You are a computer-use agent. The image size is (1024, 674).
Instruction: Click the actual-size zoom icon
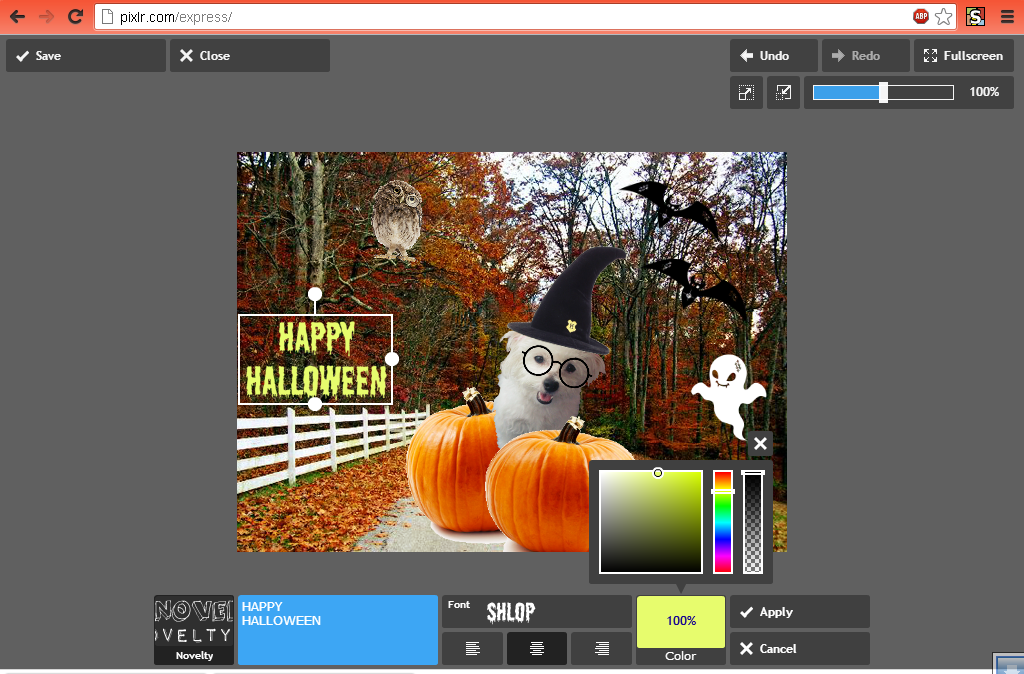point(783,92)
